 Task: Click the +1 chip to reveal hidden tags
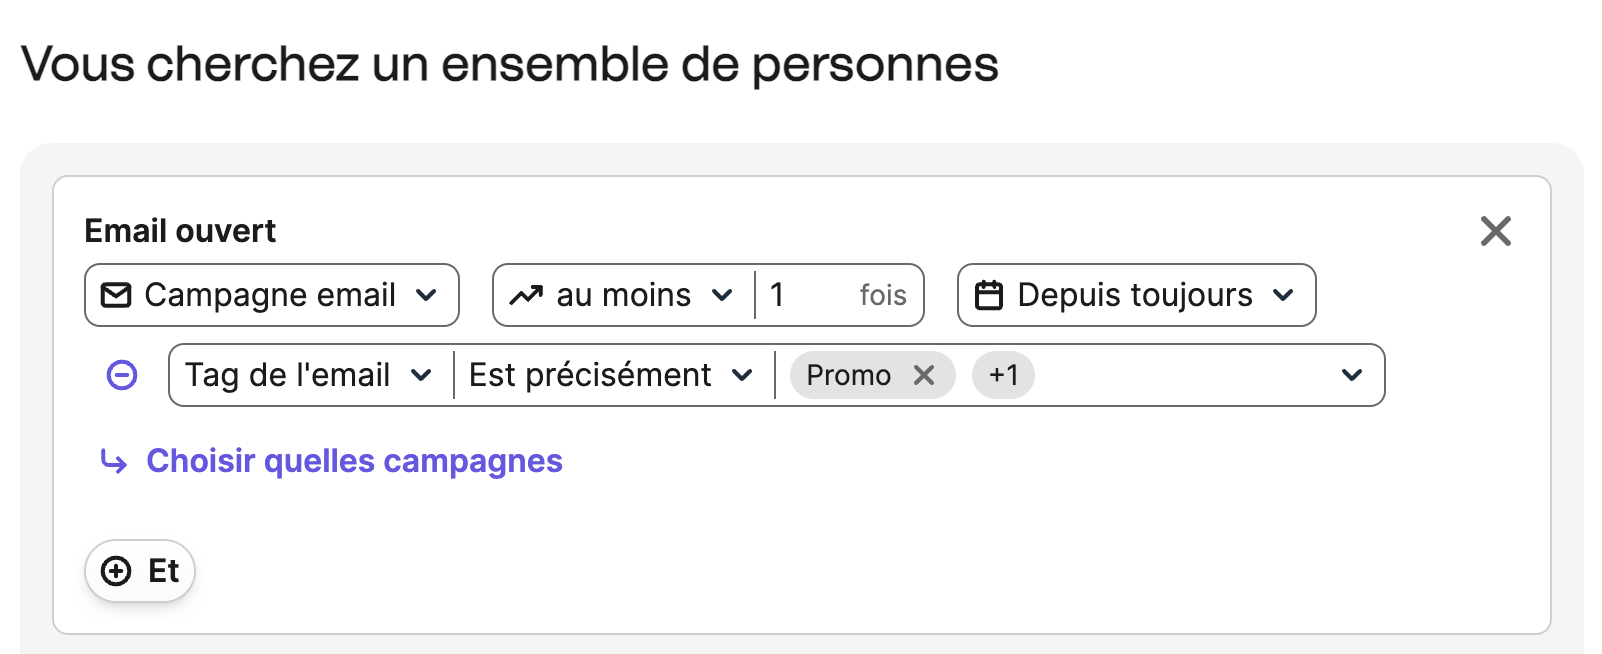coord(1003,375)
